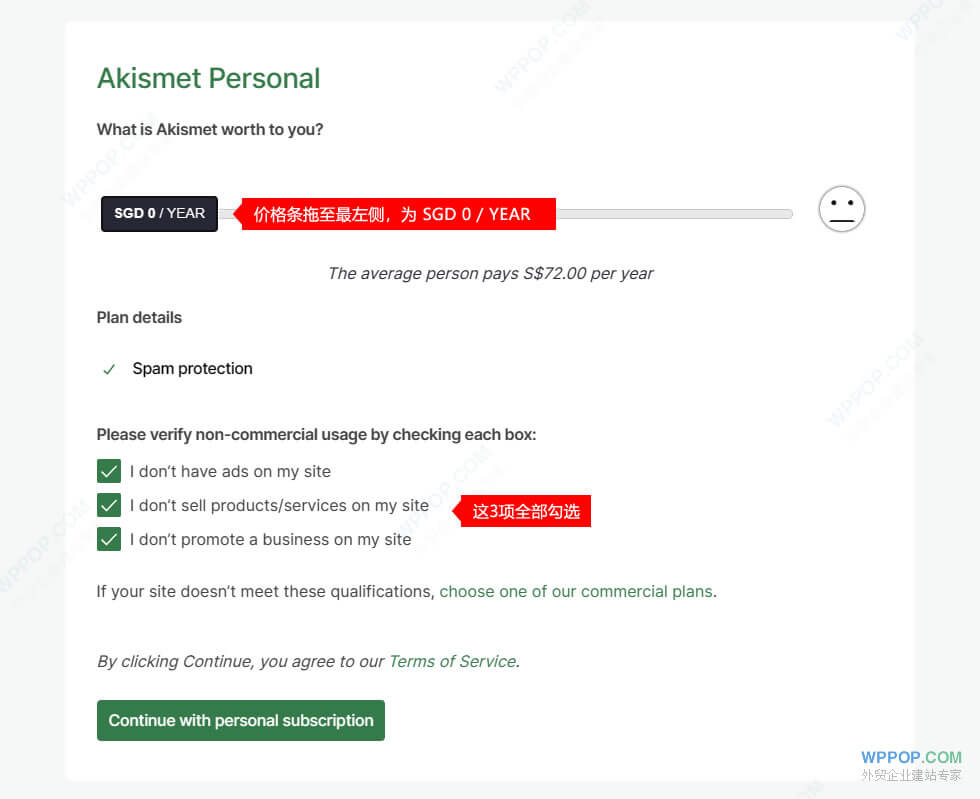980x799 pixels.
Task: Select the "Spam protection" plan detail text
Action: coord(192,368)
